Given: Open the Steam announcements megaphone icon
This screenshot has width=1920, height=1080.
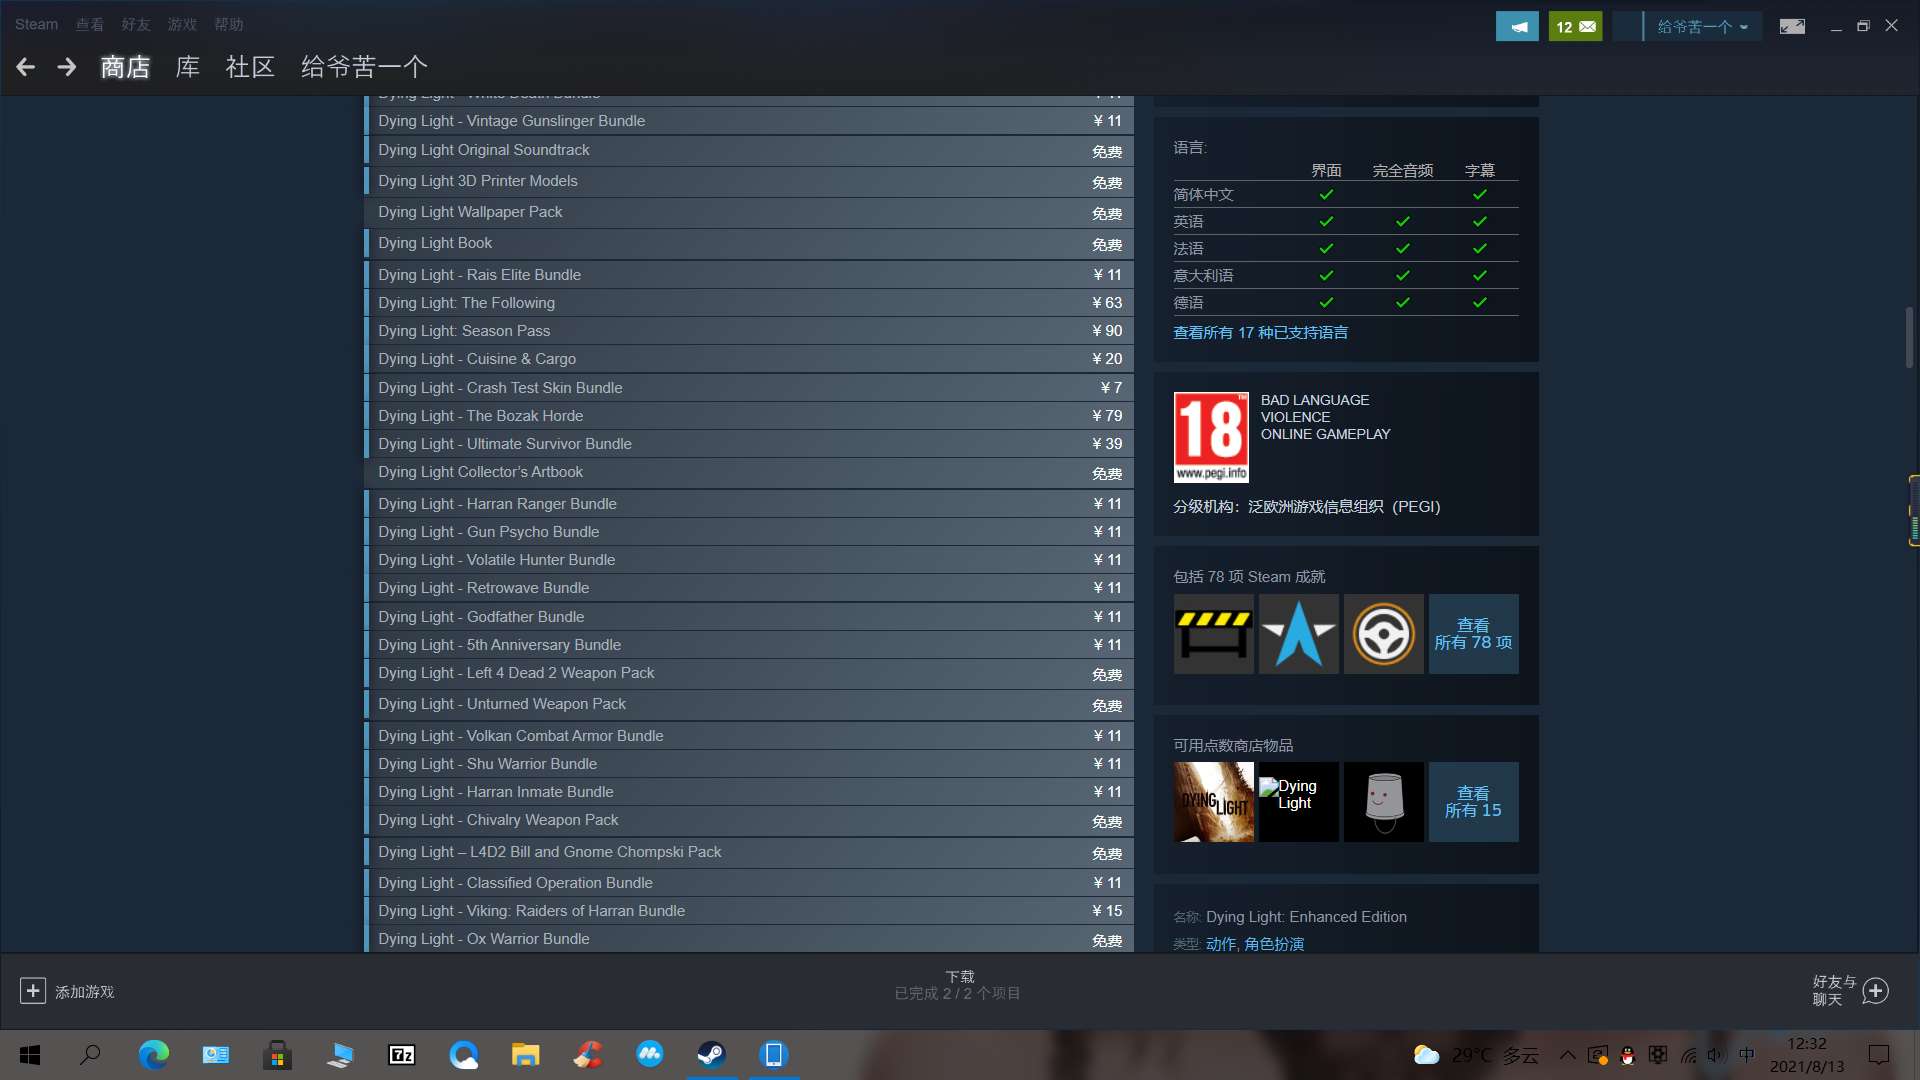Looking at the screenshot, I should click(1517, 27).
